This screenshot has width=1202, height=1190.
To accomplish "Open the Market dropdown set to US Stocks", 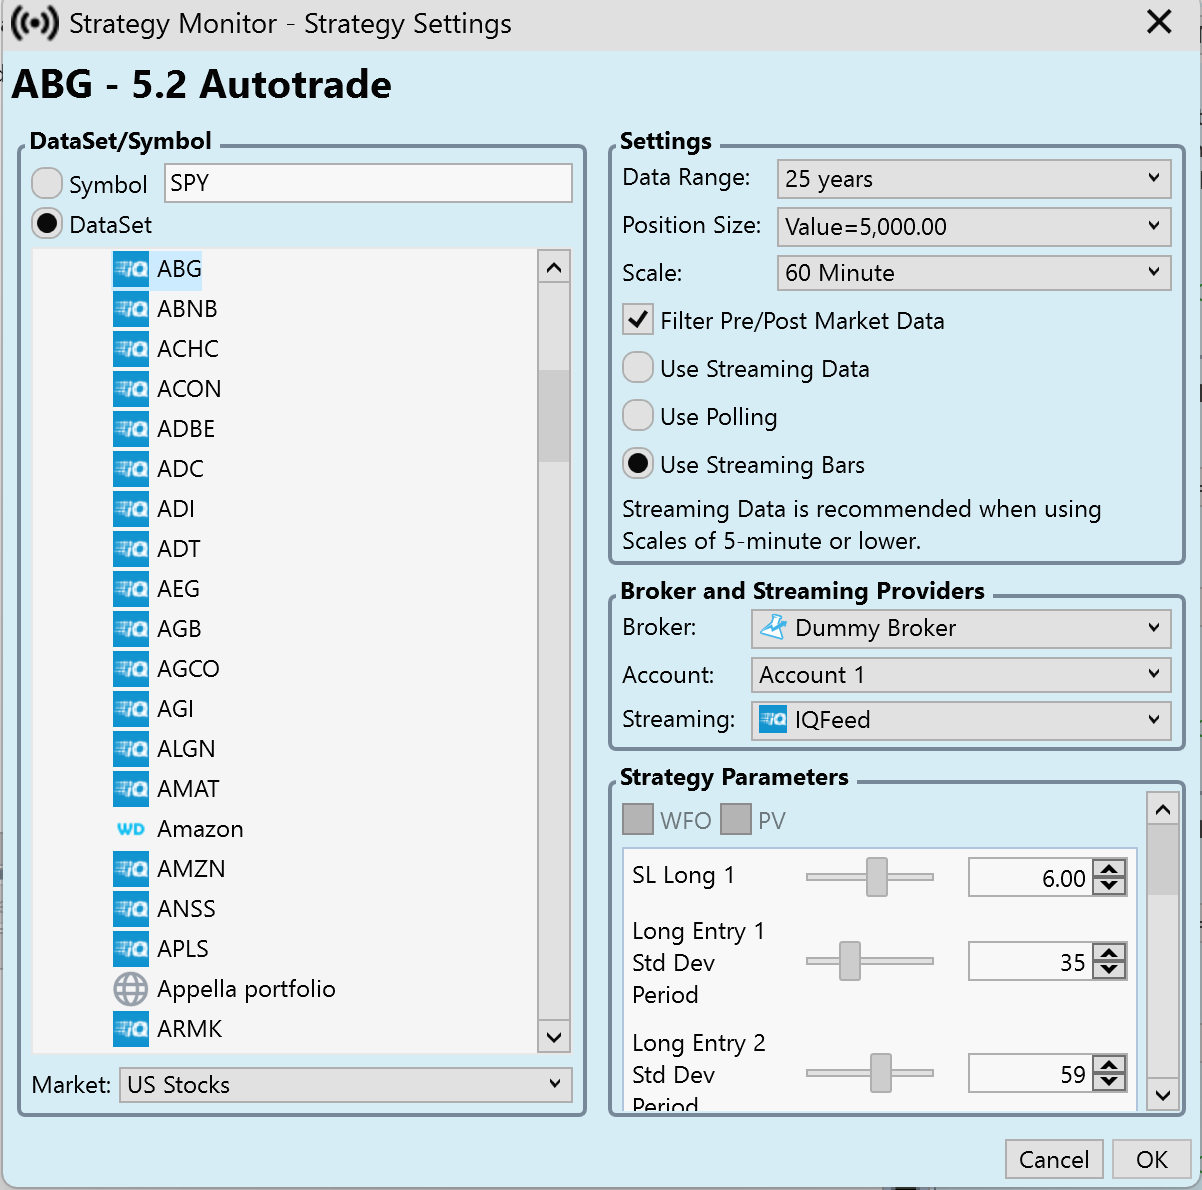I will tap(345, 1085).
